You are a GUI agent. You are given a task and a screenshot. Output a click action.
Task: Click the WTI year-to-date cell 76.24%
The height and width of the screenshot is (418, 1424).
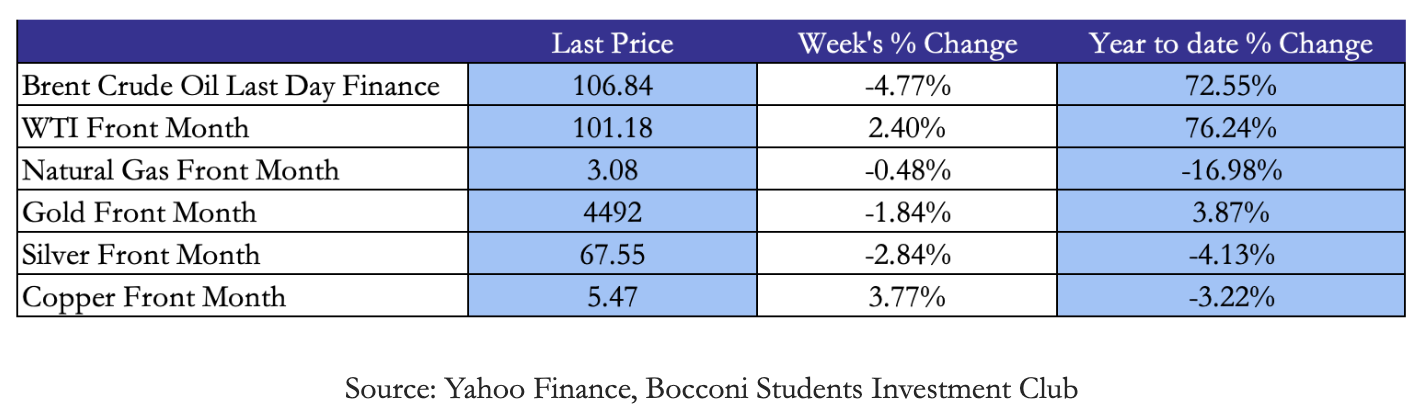1230,128
